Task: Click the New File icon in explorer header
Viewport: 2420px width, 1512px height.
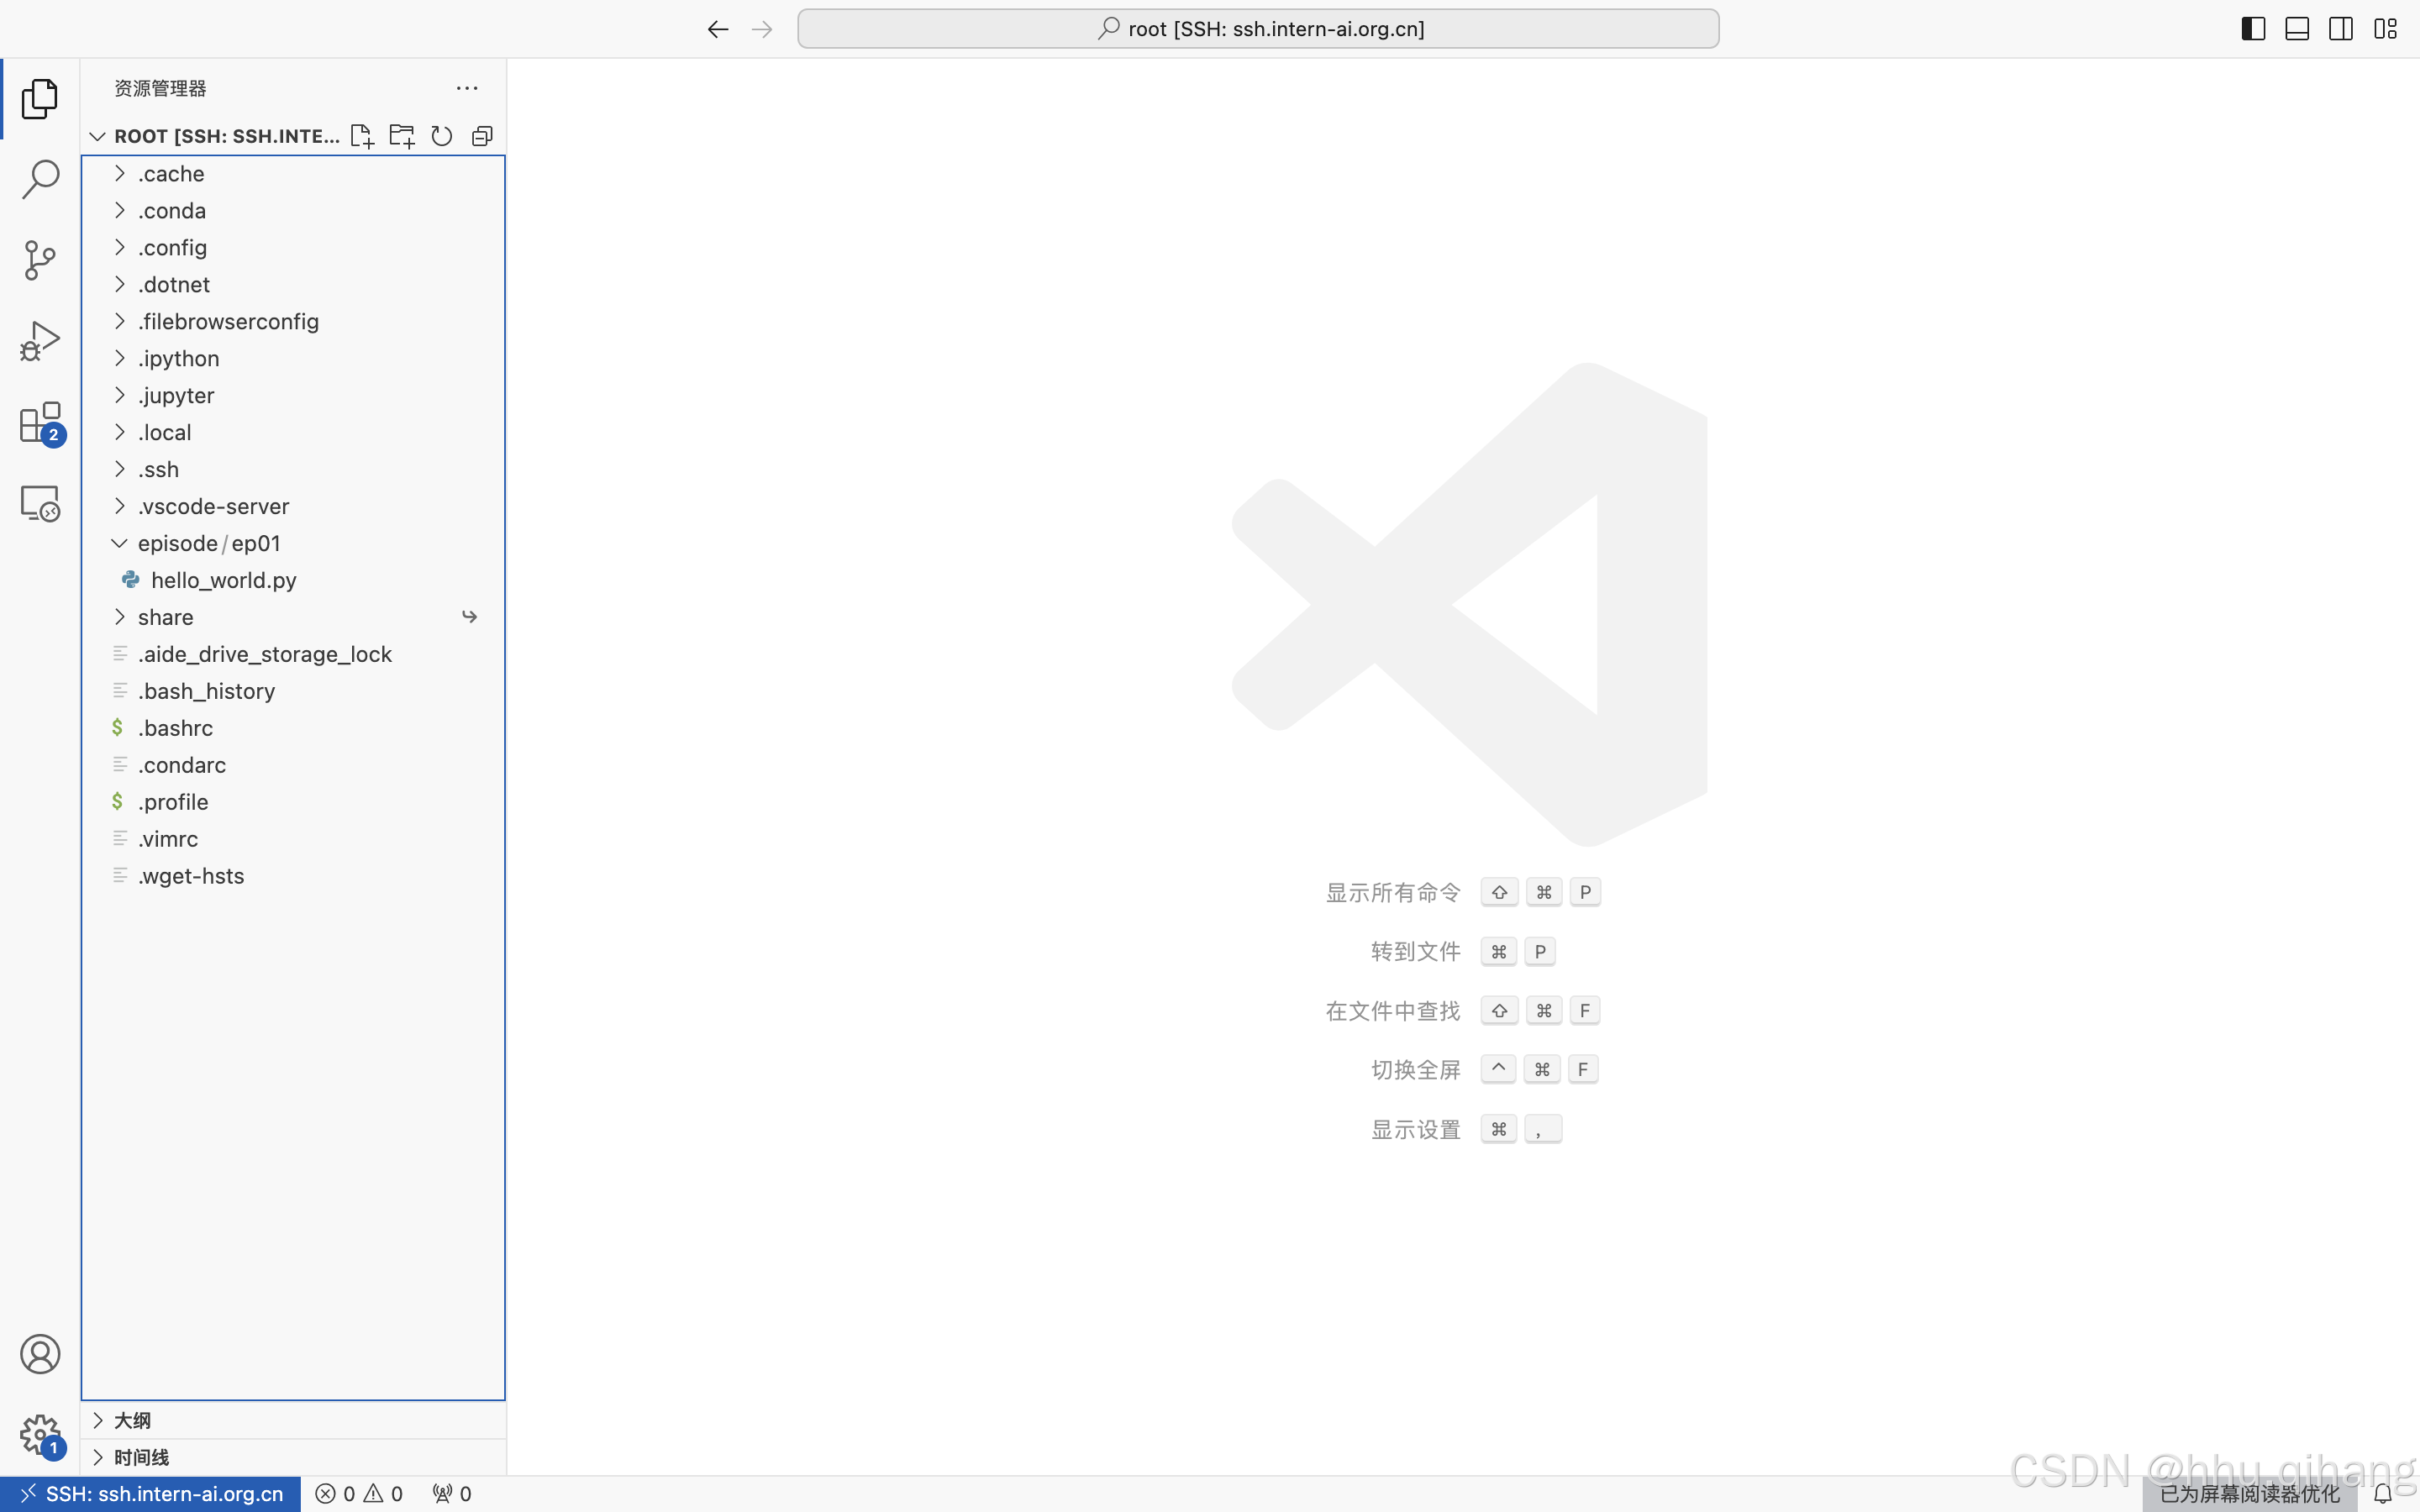Action: click(362, 136)
